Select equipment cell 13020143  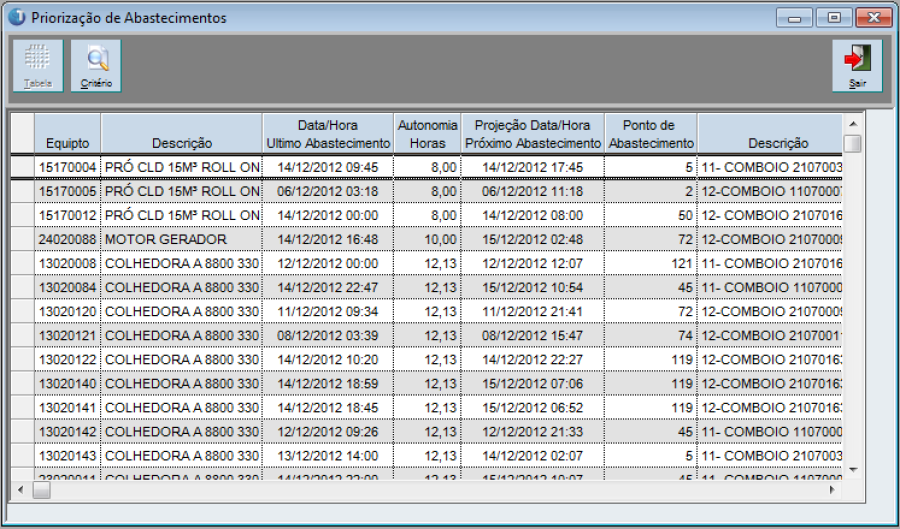pos(68,456)
